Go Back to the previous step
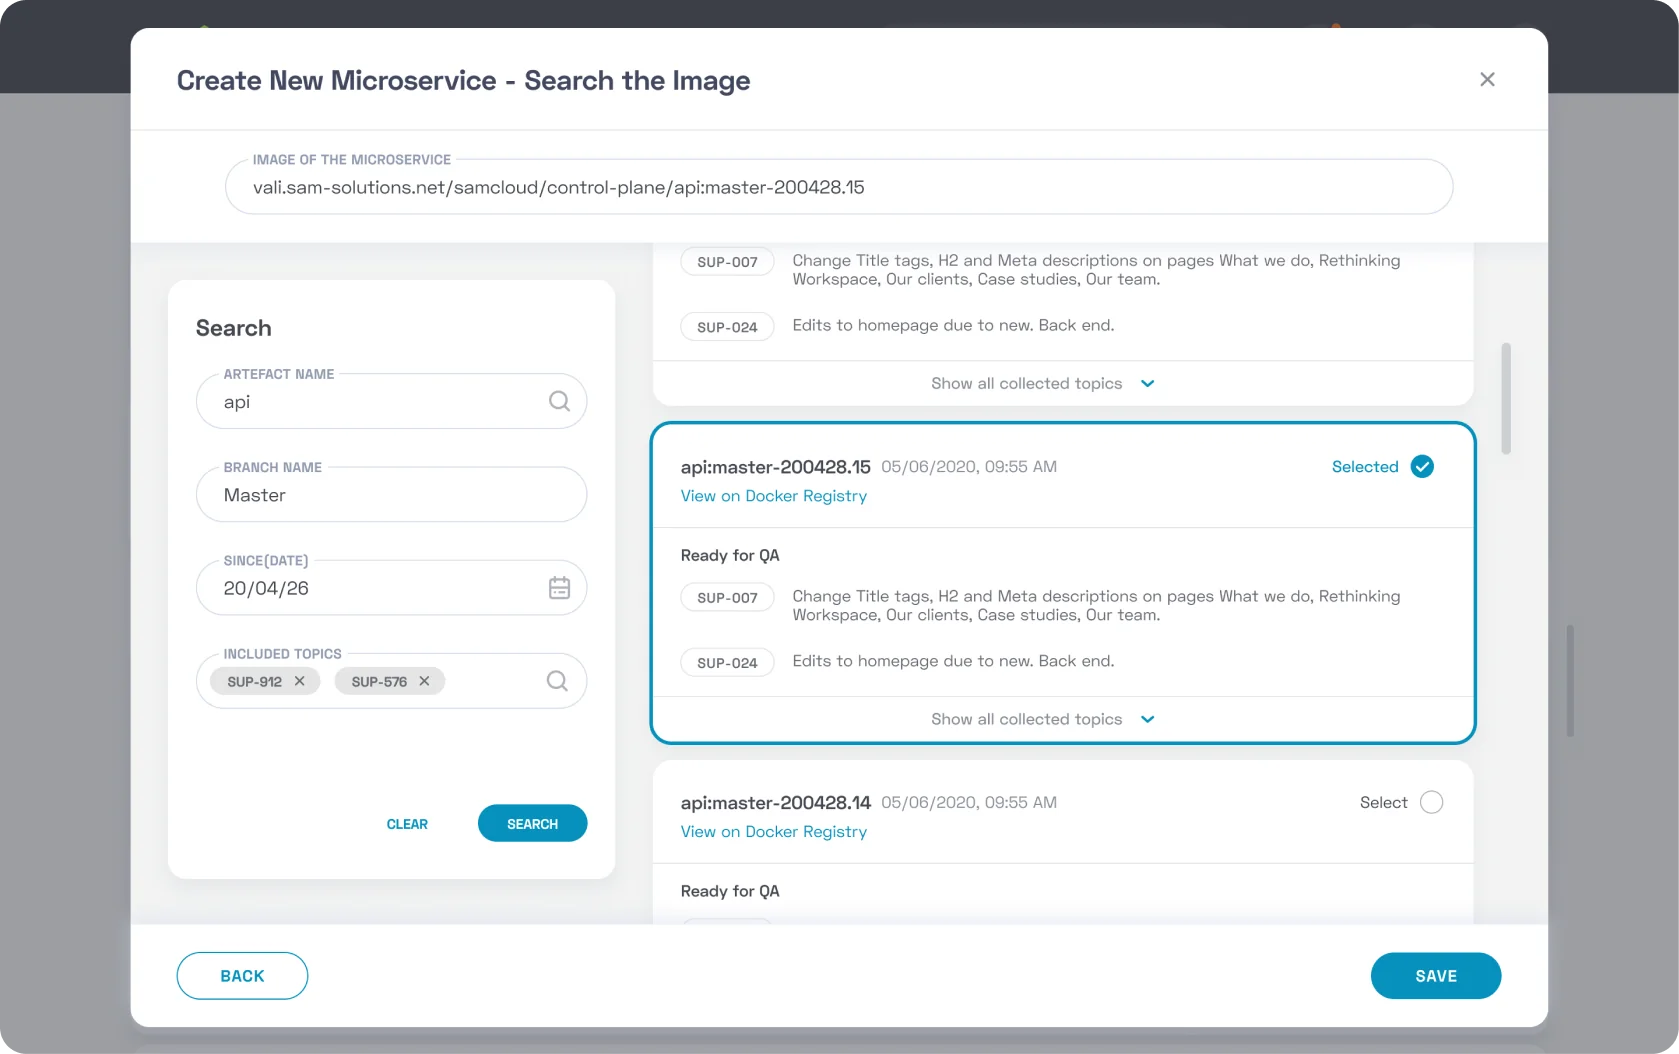 (242, 976)
